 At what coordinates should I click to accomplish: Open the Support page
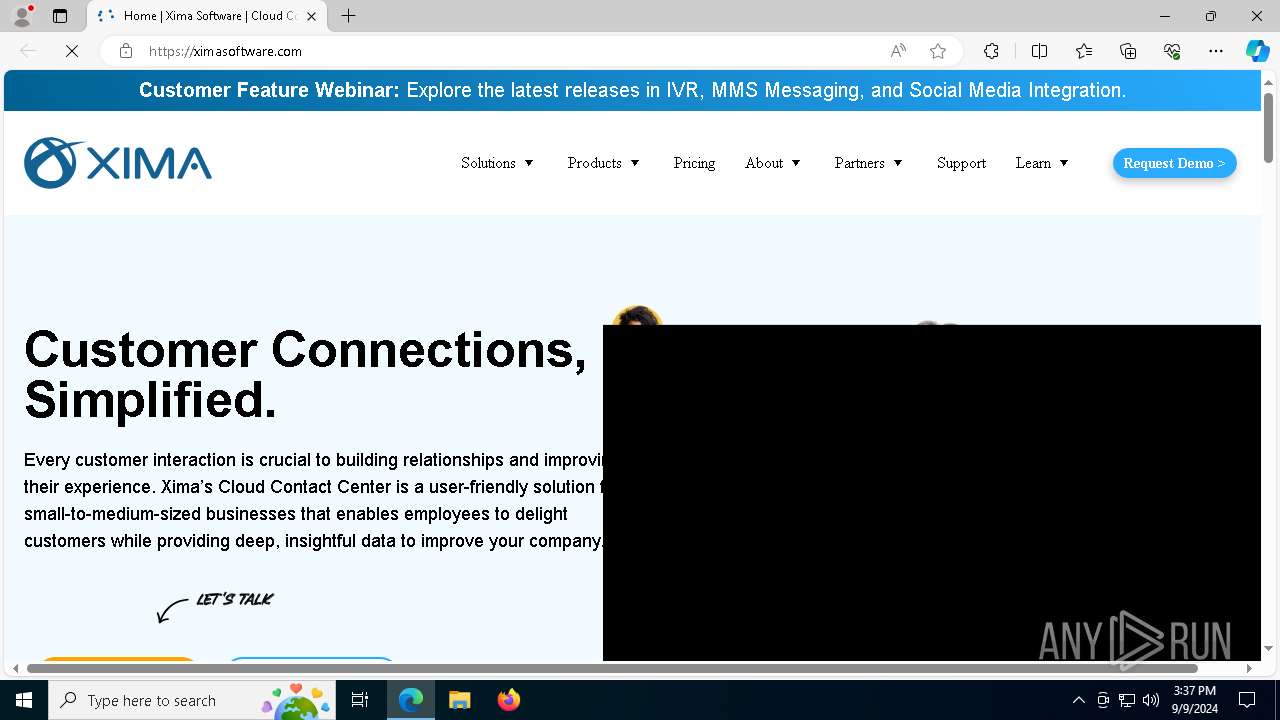pyautogui.click(x=961, y=163)
